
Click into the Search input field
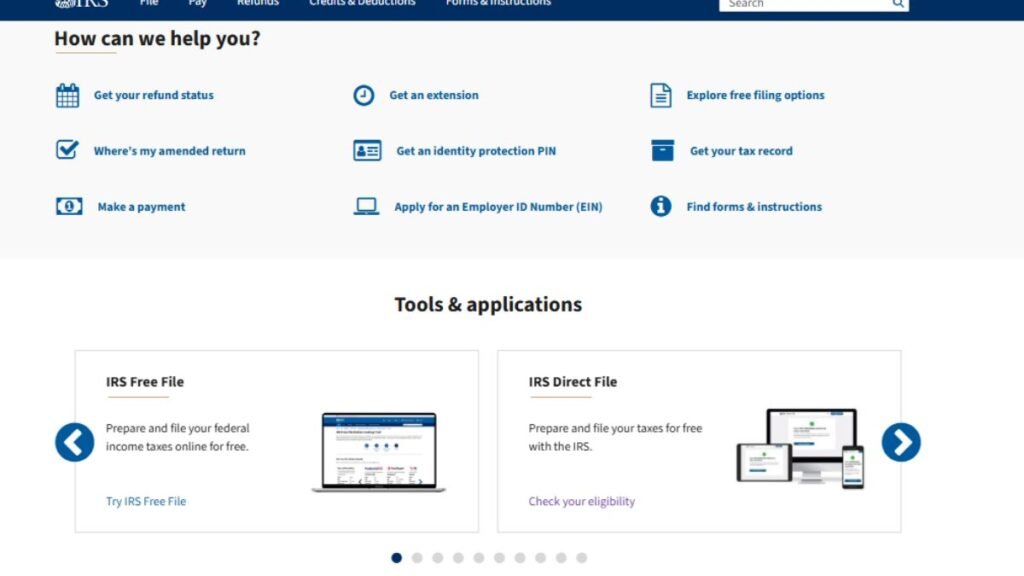(x=805, y=5)
